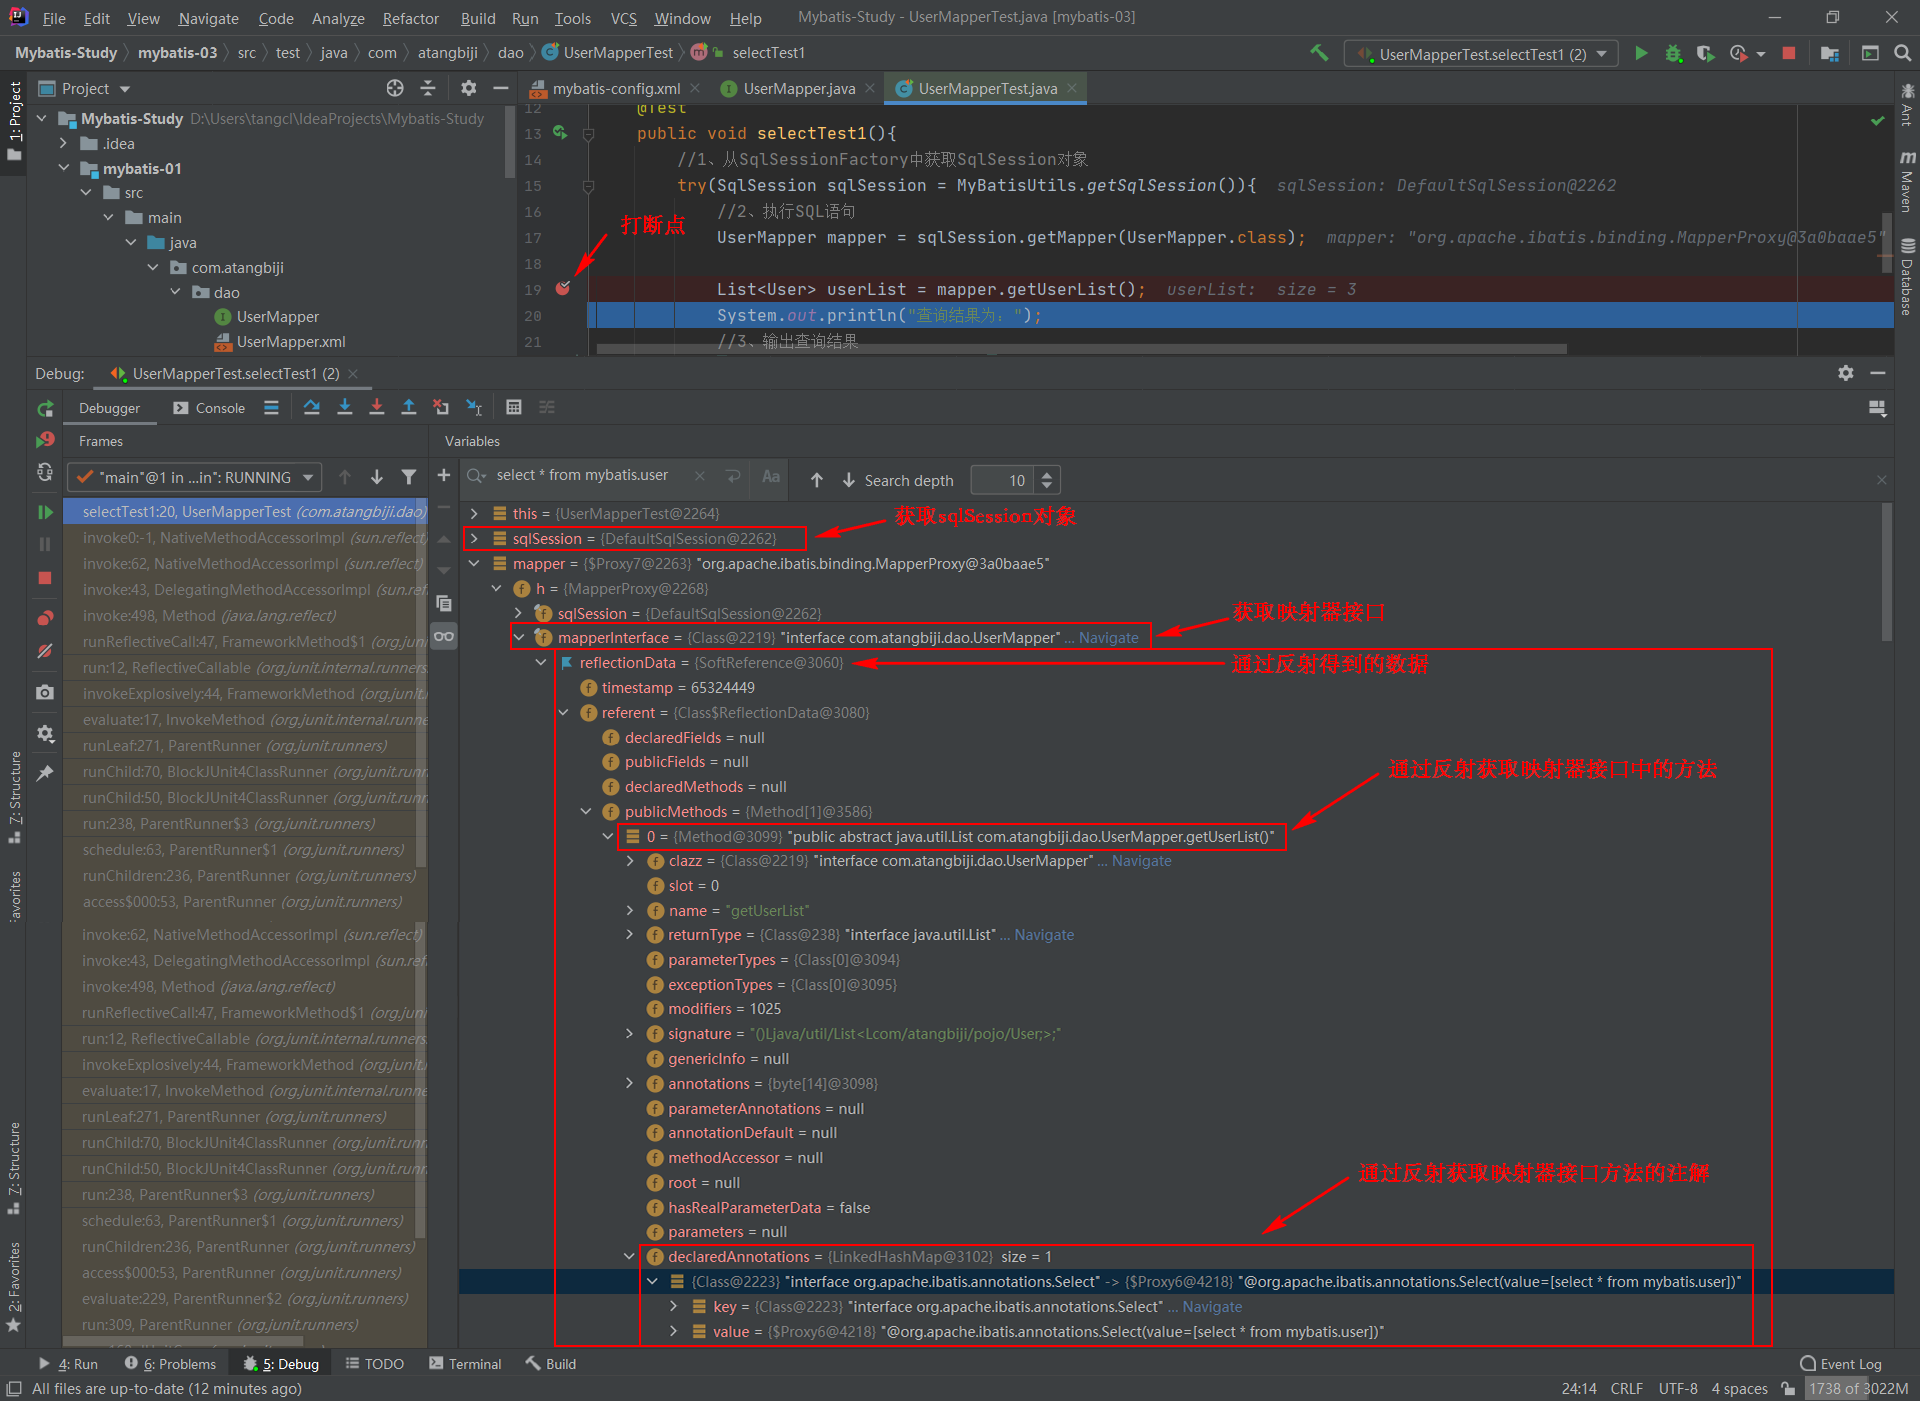The height and width of the screenshot is (1401, 1920).
Task: Collapse declaredAnnotations node
Action: tap(629, 1256)
